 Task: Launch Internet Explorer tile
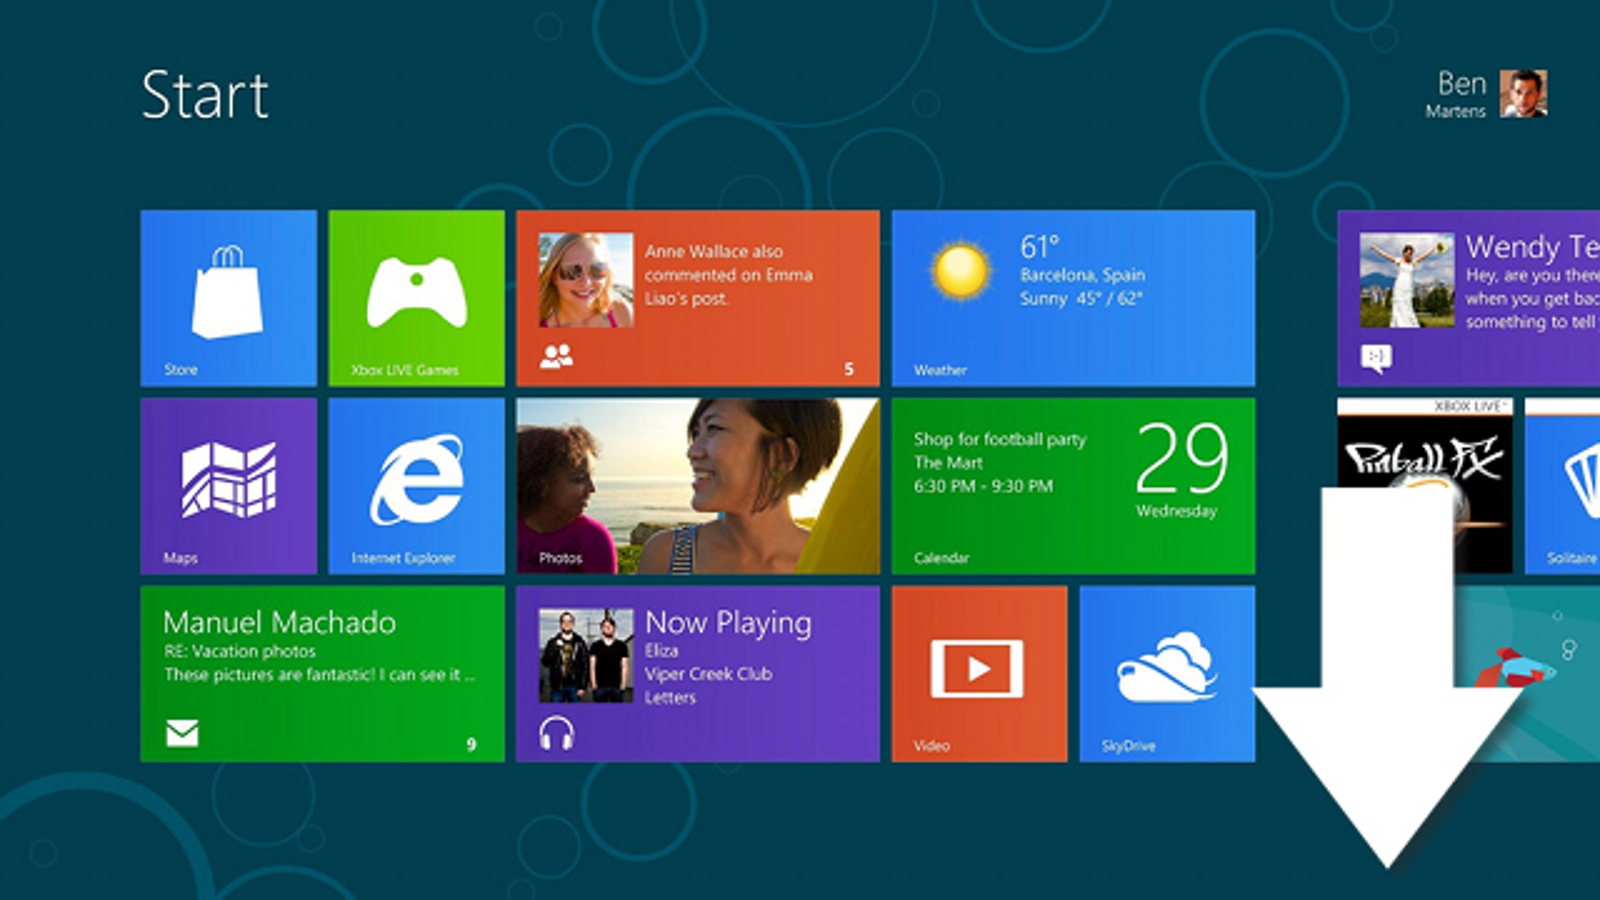[x=416, y=486]
